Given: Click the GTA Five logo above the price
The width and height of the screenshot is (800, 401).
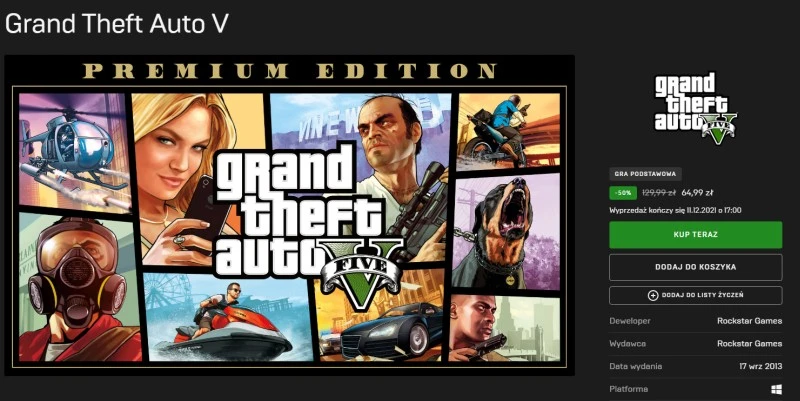Looking at the screenshot, I should [x=695, y=108].
